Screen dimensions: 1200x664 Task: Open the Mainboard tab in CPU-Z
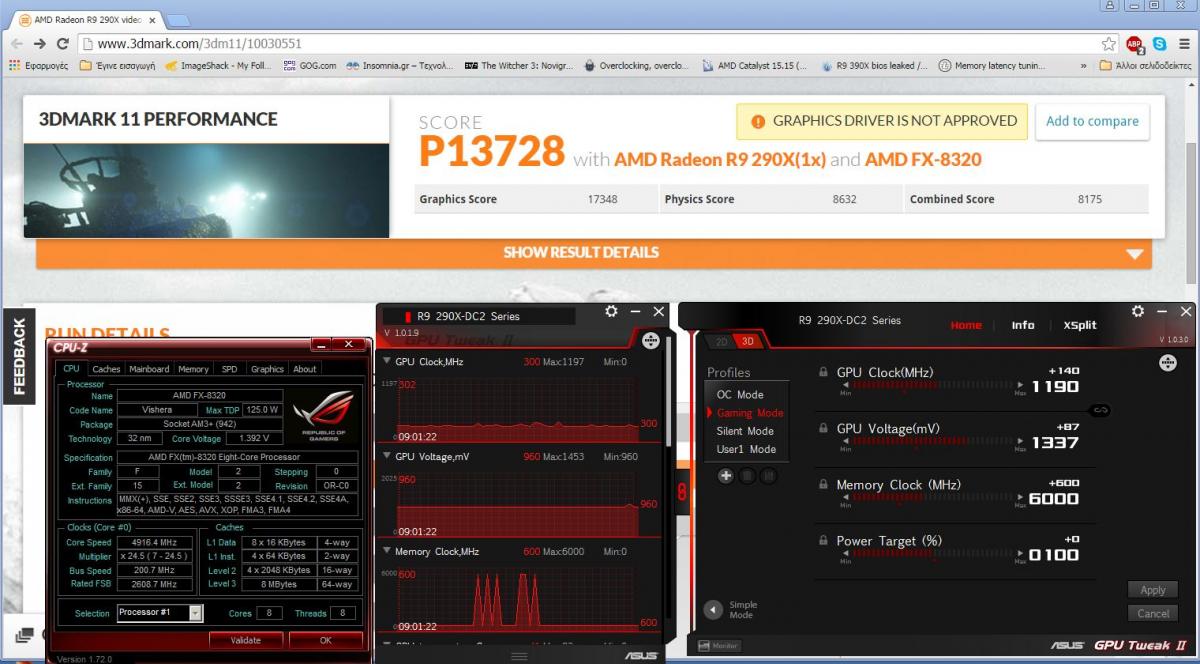149,369
